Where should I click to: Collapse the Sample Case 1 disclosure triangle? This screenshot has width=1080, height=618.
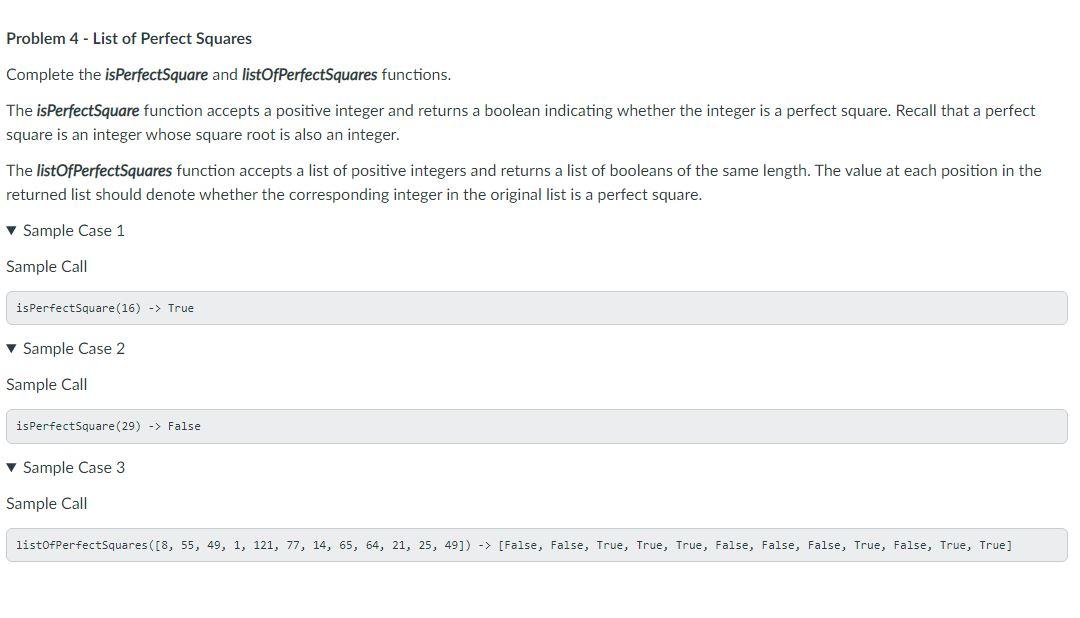(x=11, y=230)
